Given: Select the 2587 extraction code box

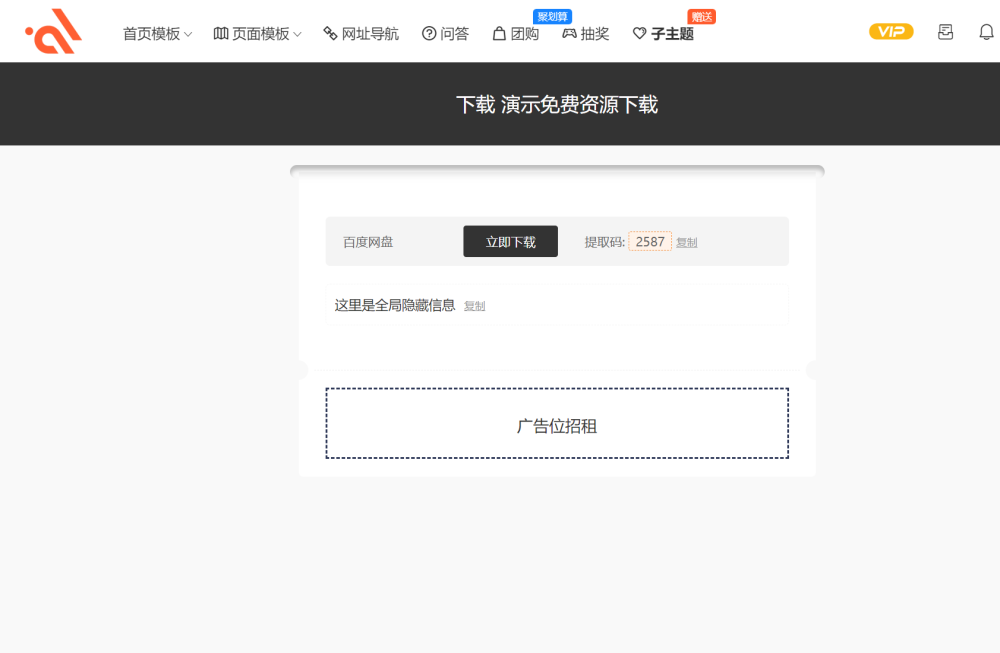Looking at the screenshot, I should point(650,242).
